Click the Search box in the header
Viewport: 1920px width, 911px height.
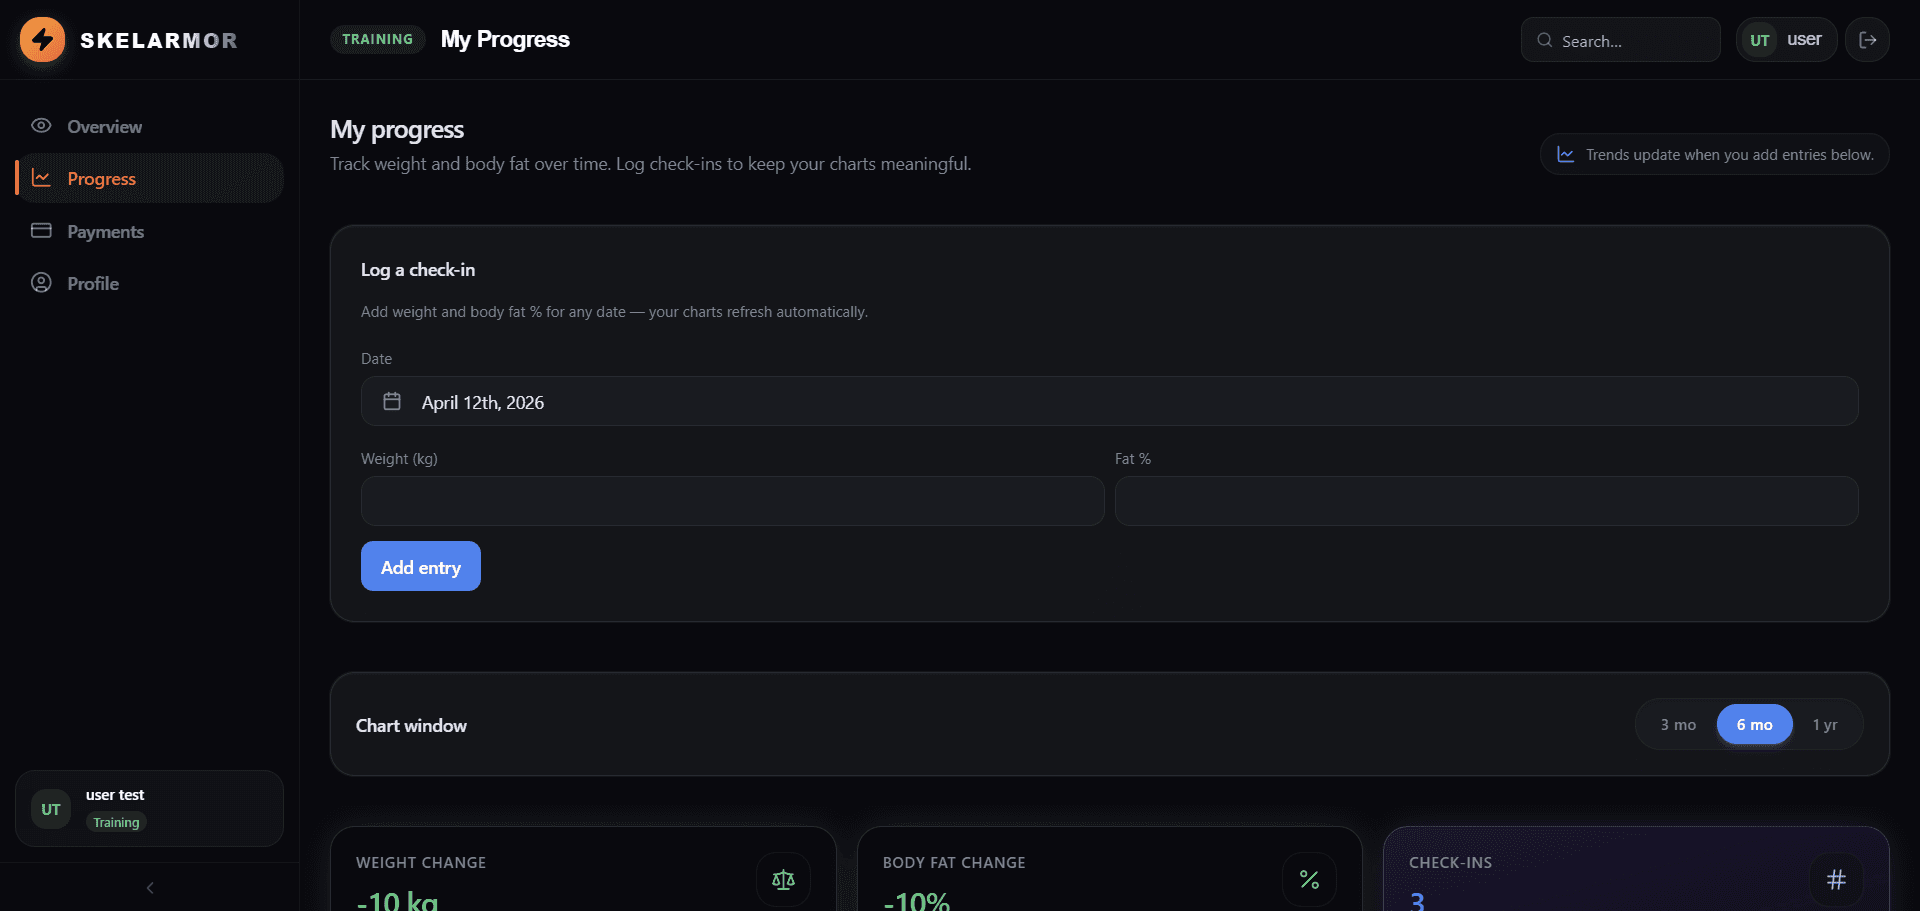[x=1620, y=40]
